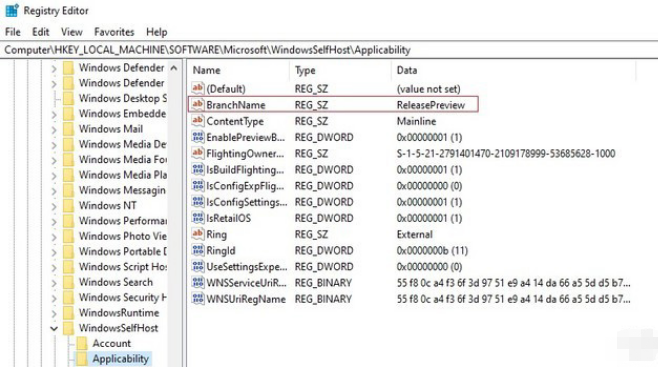Click the S-1-5-21-2791401470 SID data value
This screenshot has width=658, height=367.
click(506, 154)
